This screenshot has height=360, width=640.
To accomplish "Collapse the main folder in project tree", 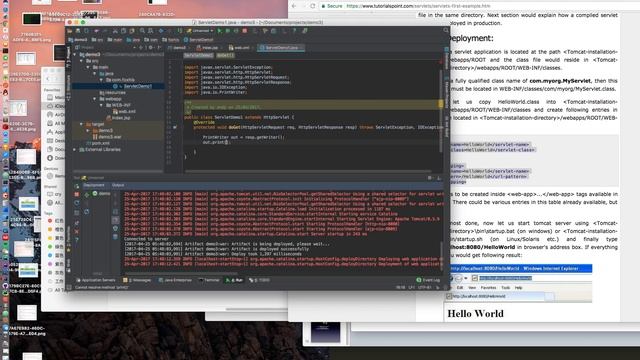I will click(88, 67).
